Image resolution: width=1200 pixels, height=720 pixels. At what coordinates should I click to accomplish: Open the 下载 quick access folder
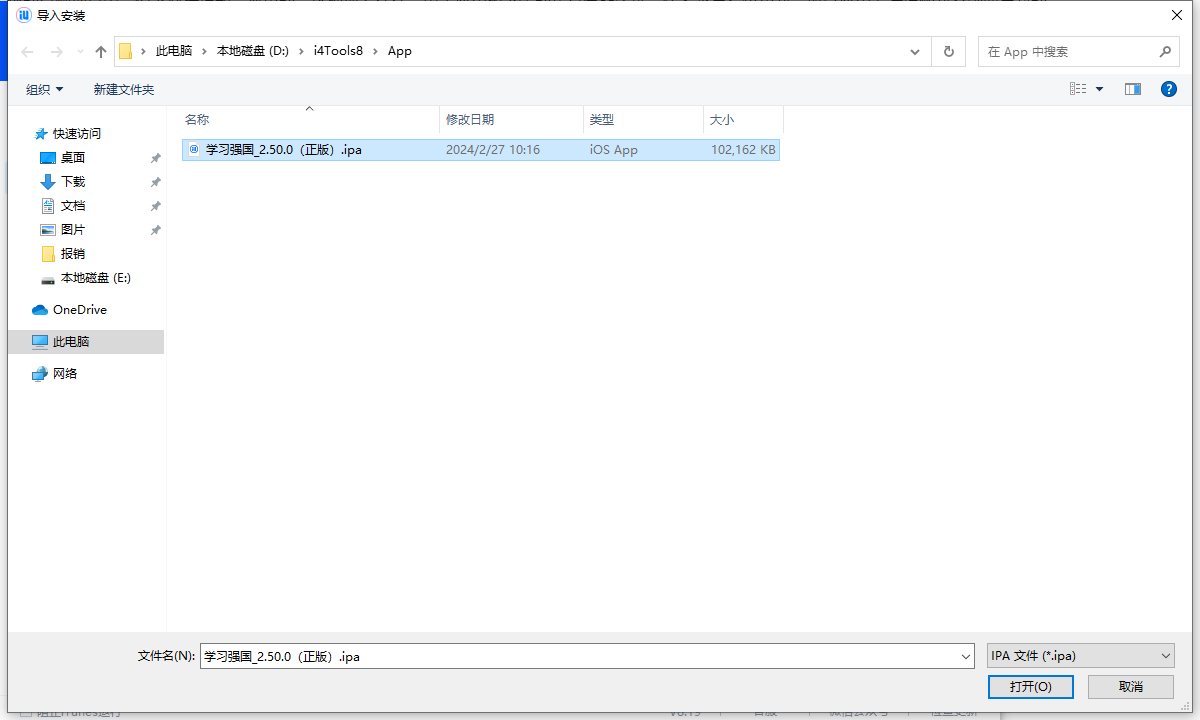click(73, 182)
